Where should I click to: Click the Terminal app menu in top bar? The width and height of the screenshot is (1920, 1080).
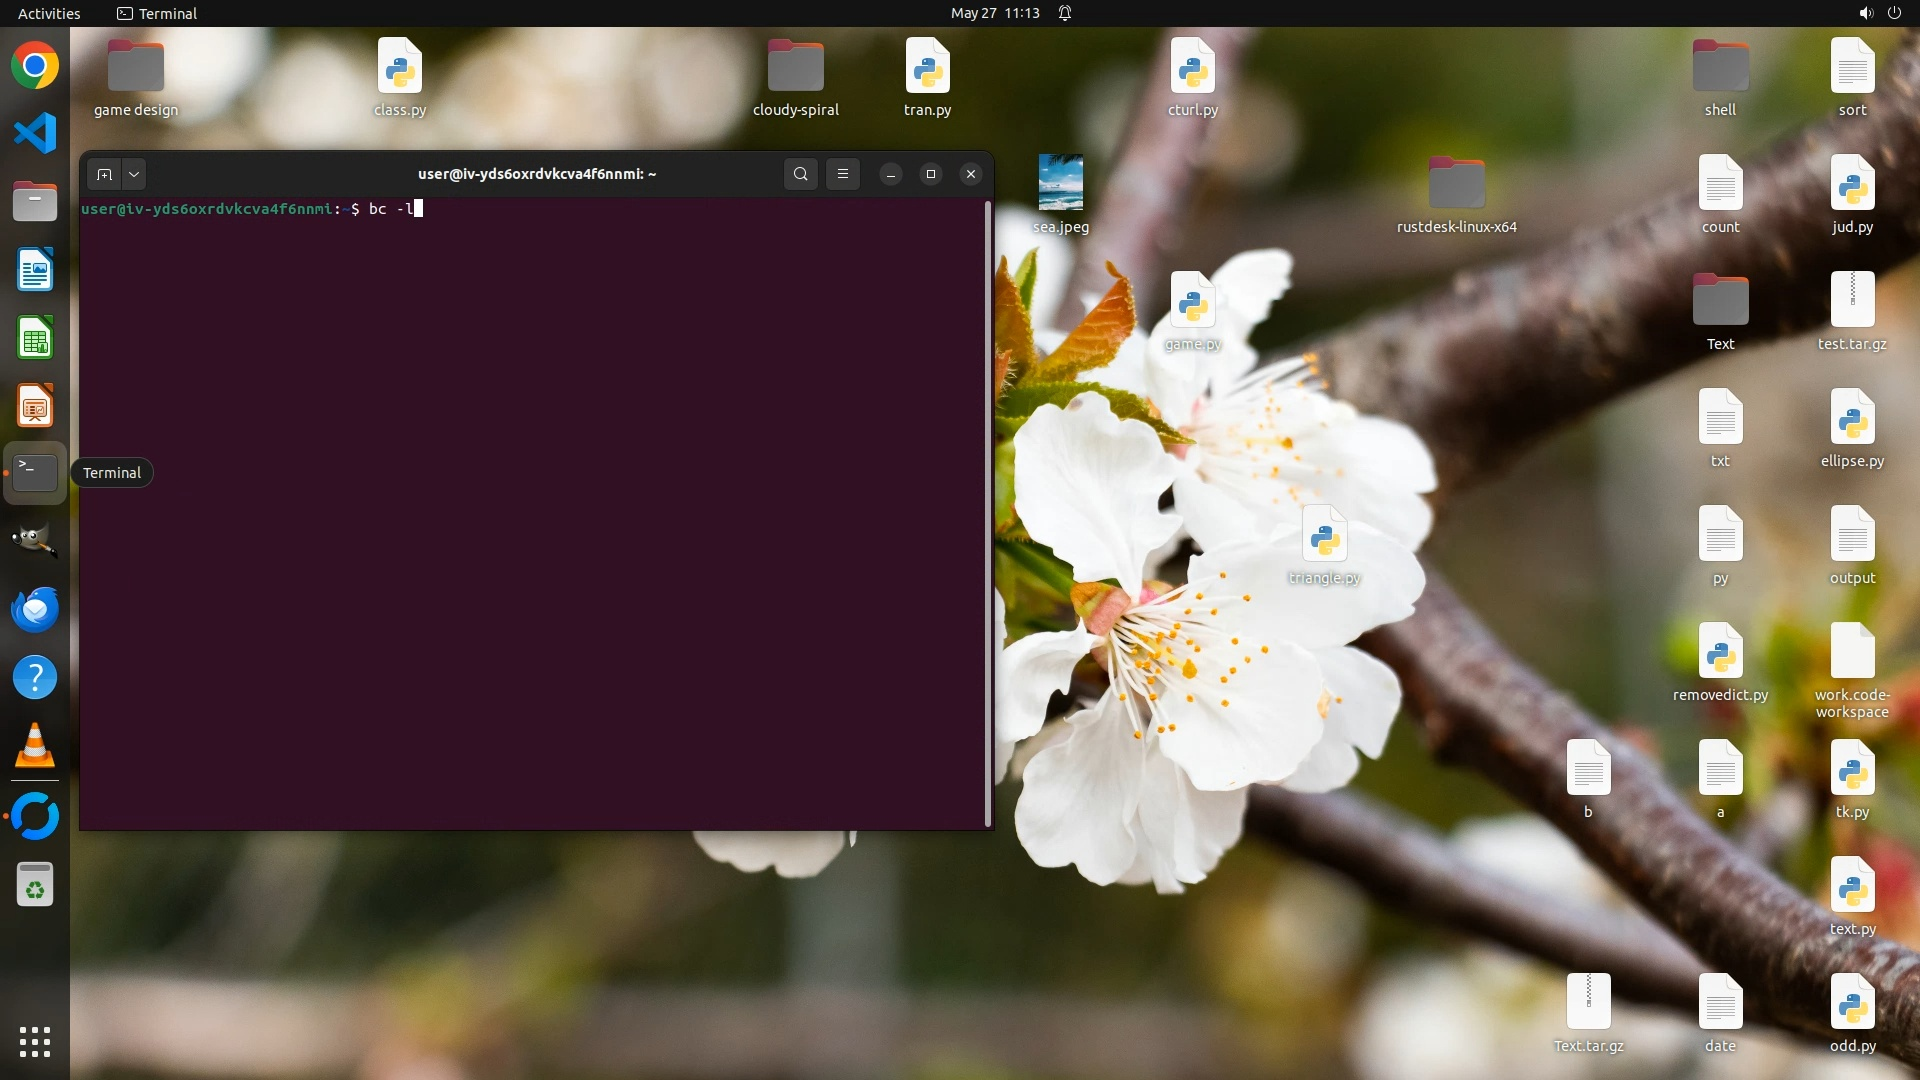tap(158, 13)
